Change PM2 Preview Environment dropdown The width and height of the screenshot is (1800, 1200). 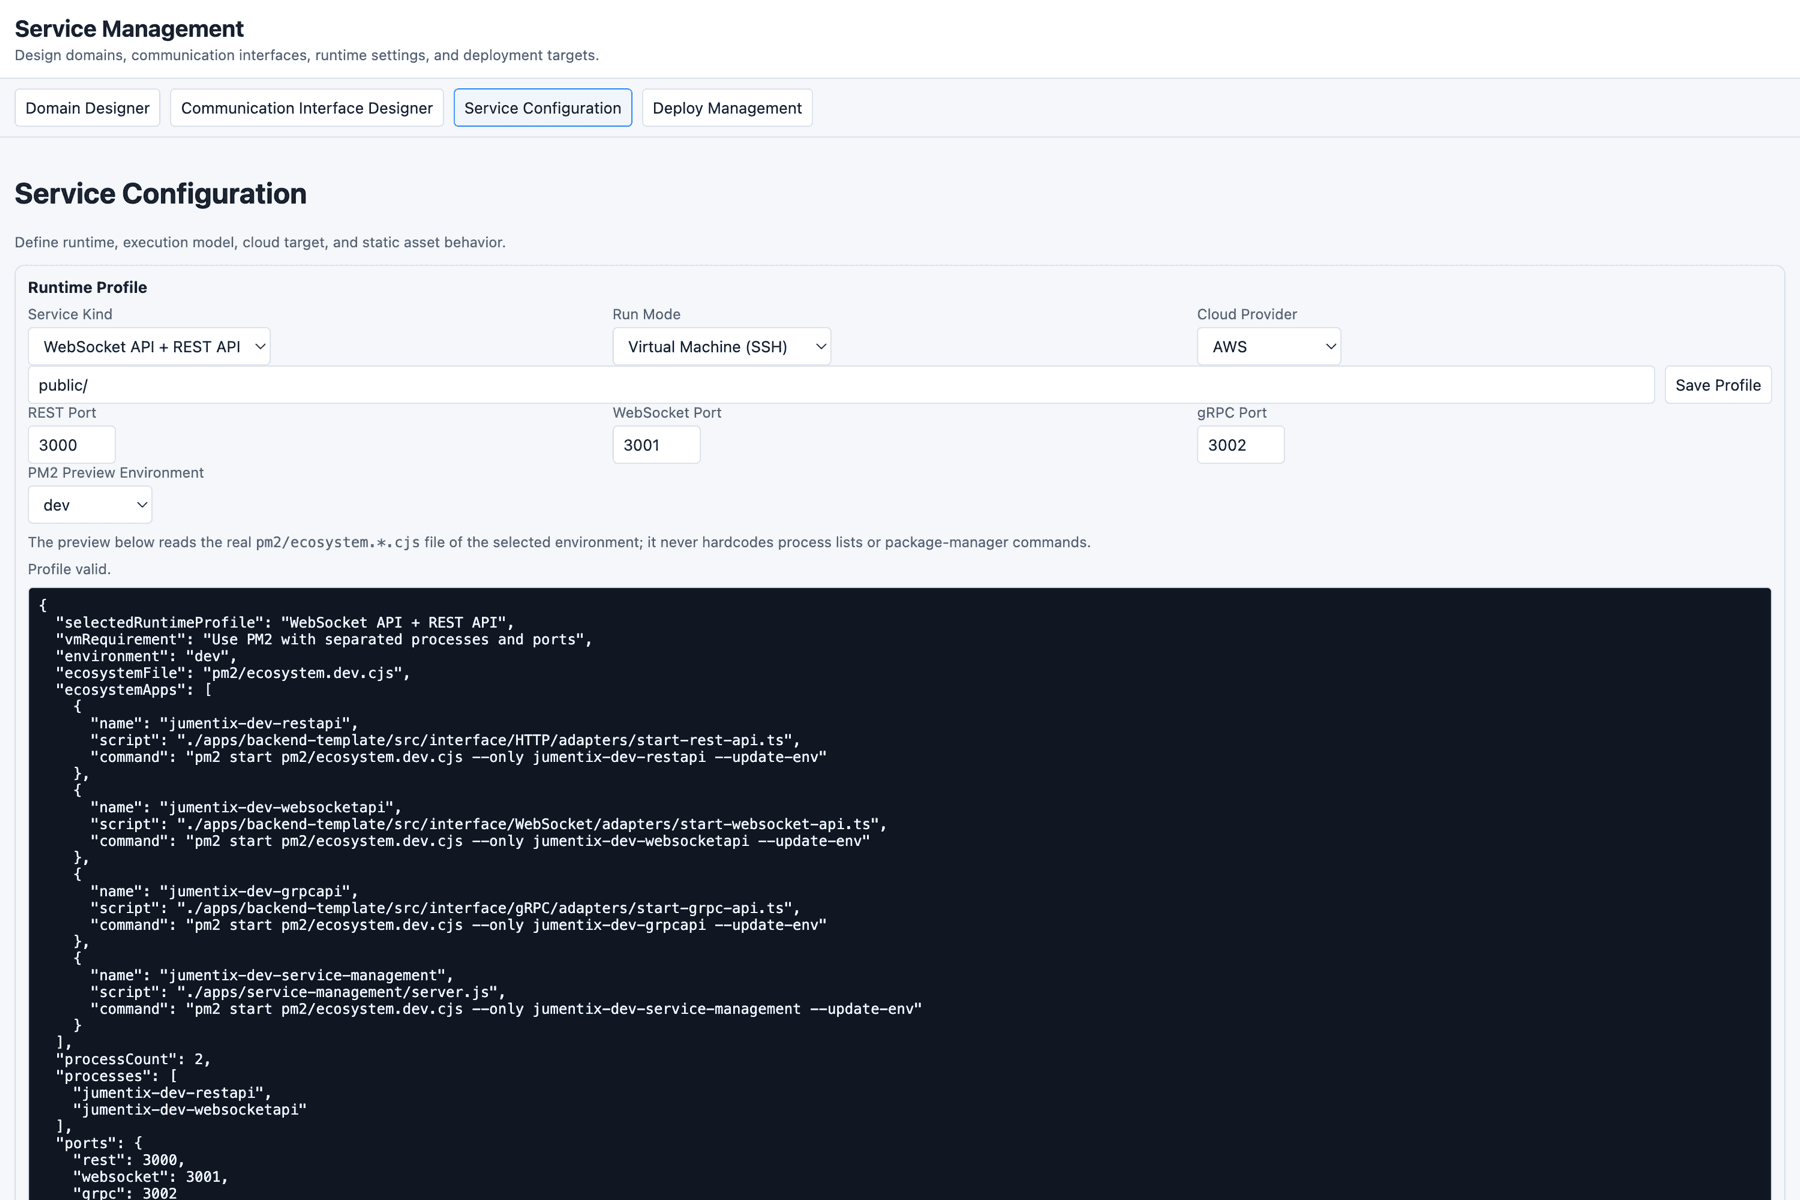pos(90,505)
